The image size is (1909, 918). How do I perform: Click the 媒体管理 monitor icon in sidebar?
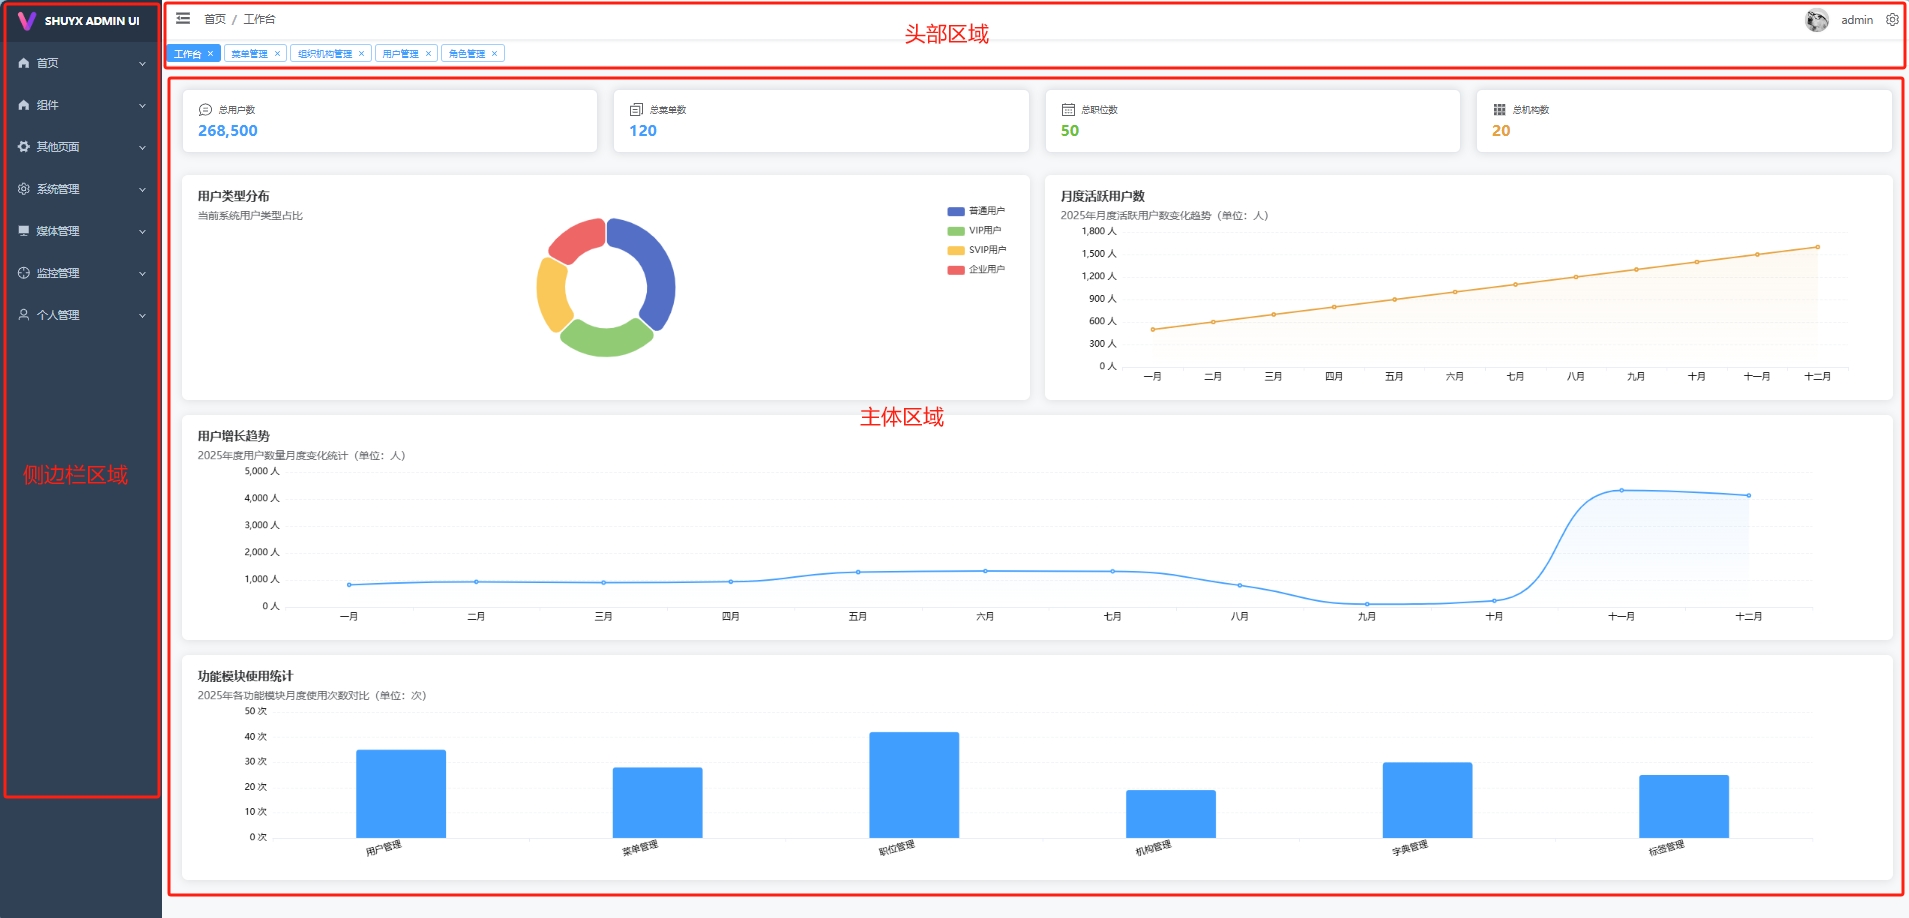point(24,231)
